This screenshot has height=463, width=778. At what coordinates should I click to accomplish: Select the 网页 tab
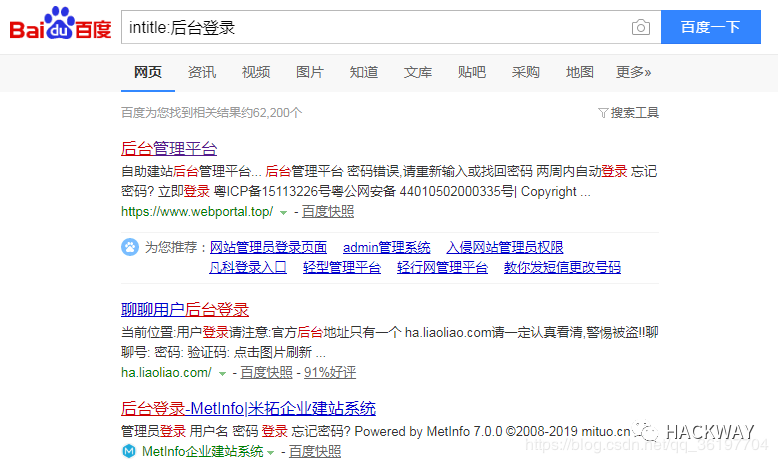tap(148, 72)
